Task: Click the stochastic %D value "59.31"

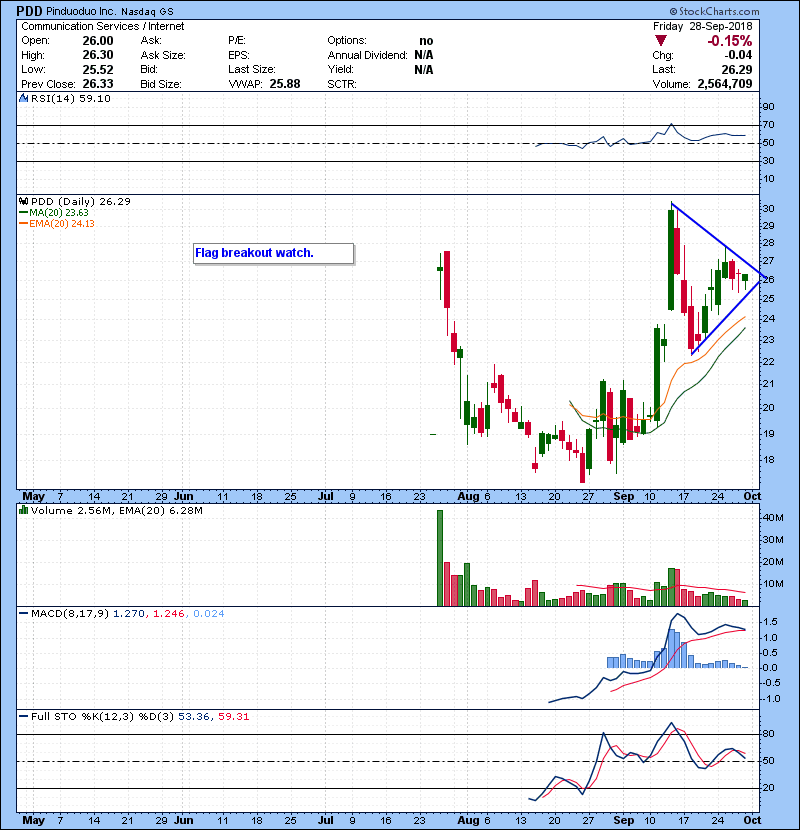Action: 233,716
